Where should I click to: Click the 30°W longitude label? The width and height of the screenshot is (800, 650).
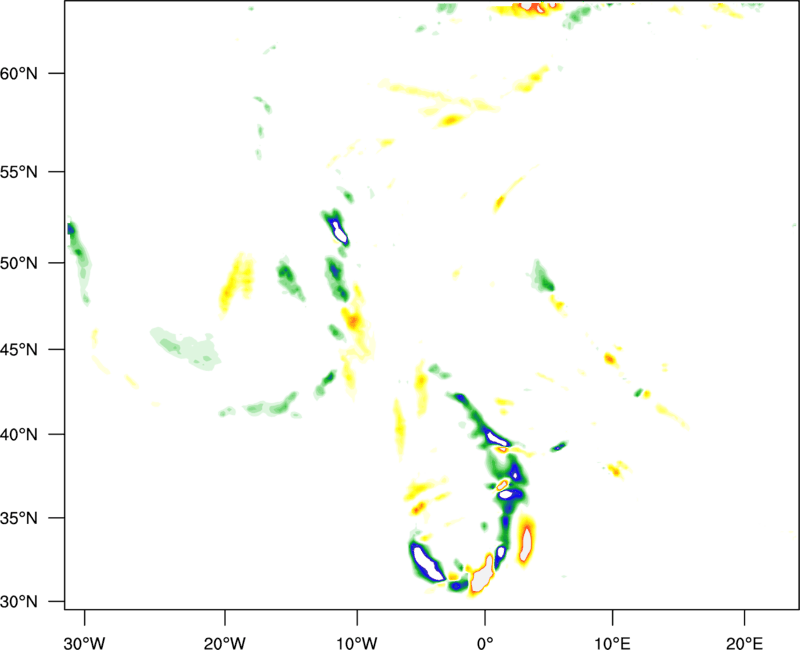(x=85, y=643)
